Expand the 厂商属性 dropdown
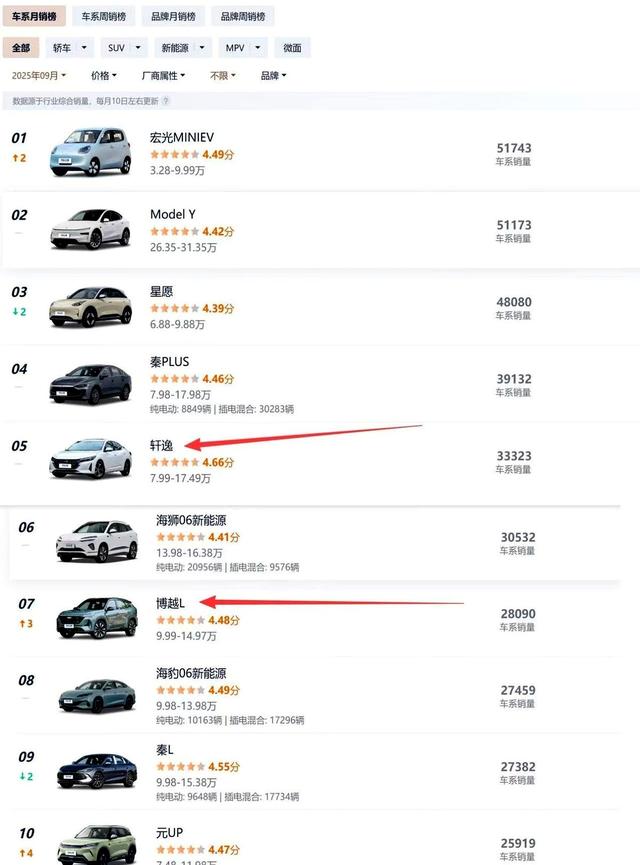The height and width of the screenshot is (865, 640). pos(159,75)
